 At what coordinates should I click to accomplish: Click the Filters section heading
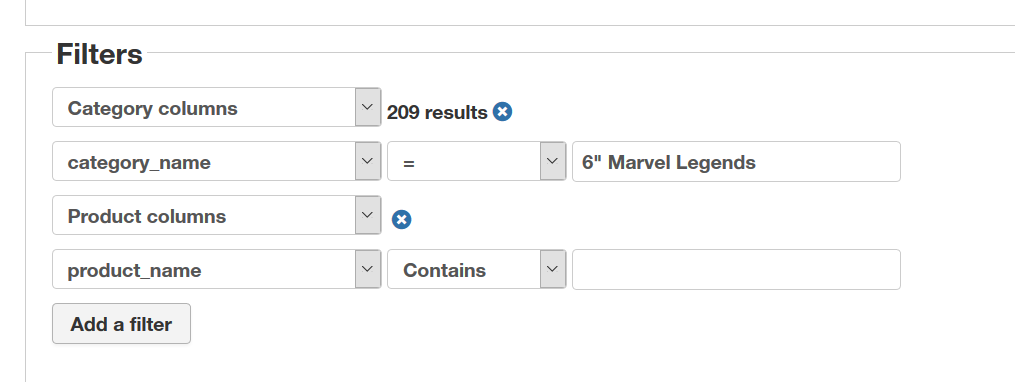coord(99,54)
